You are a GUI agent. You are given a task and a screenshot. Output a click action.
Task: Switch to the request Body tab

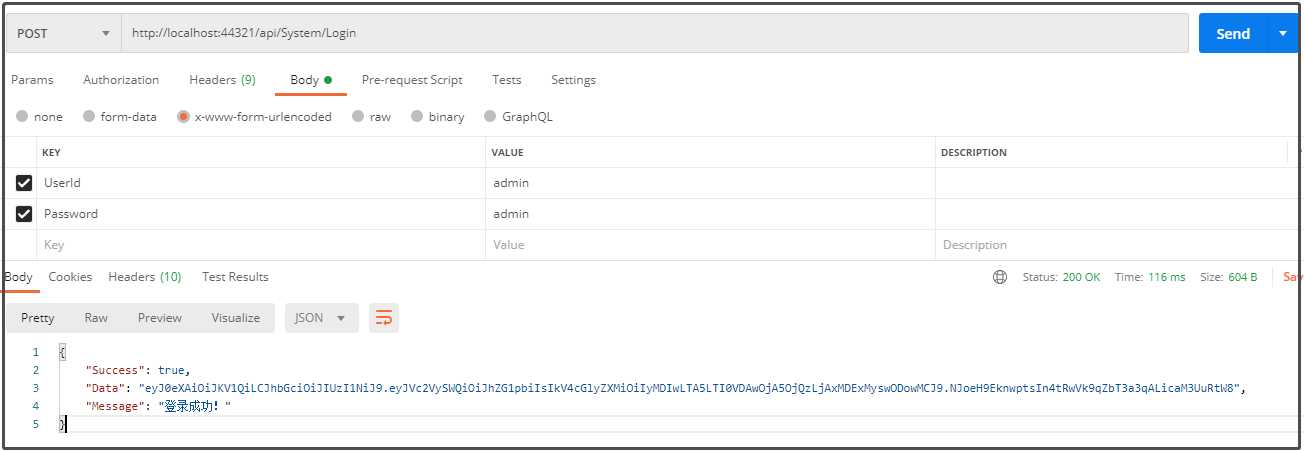(x=310, y=80)
